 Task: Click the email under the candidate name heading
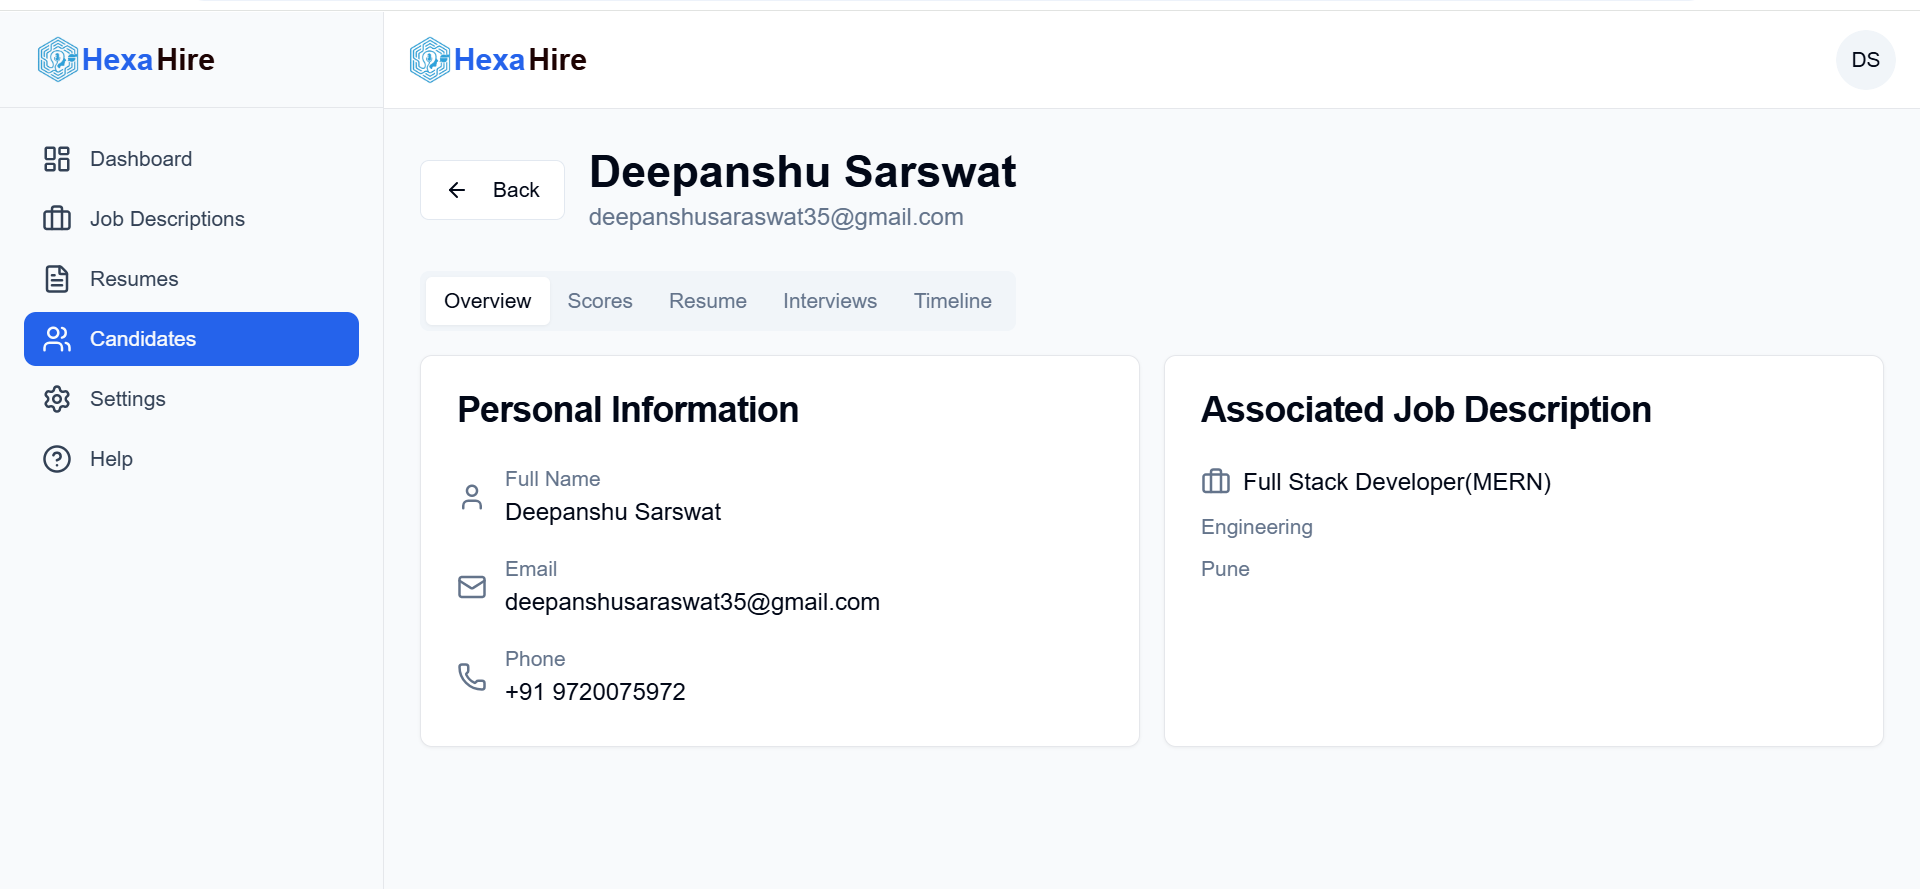point(776,217)
